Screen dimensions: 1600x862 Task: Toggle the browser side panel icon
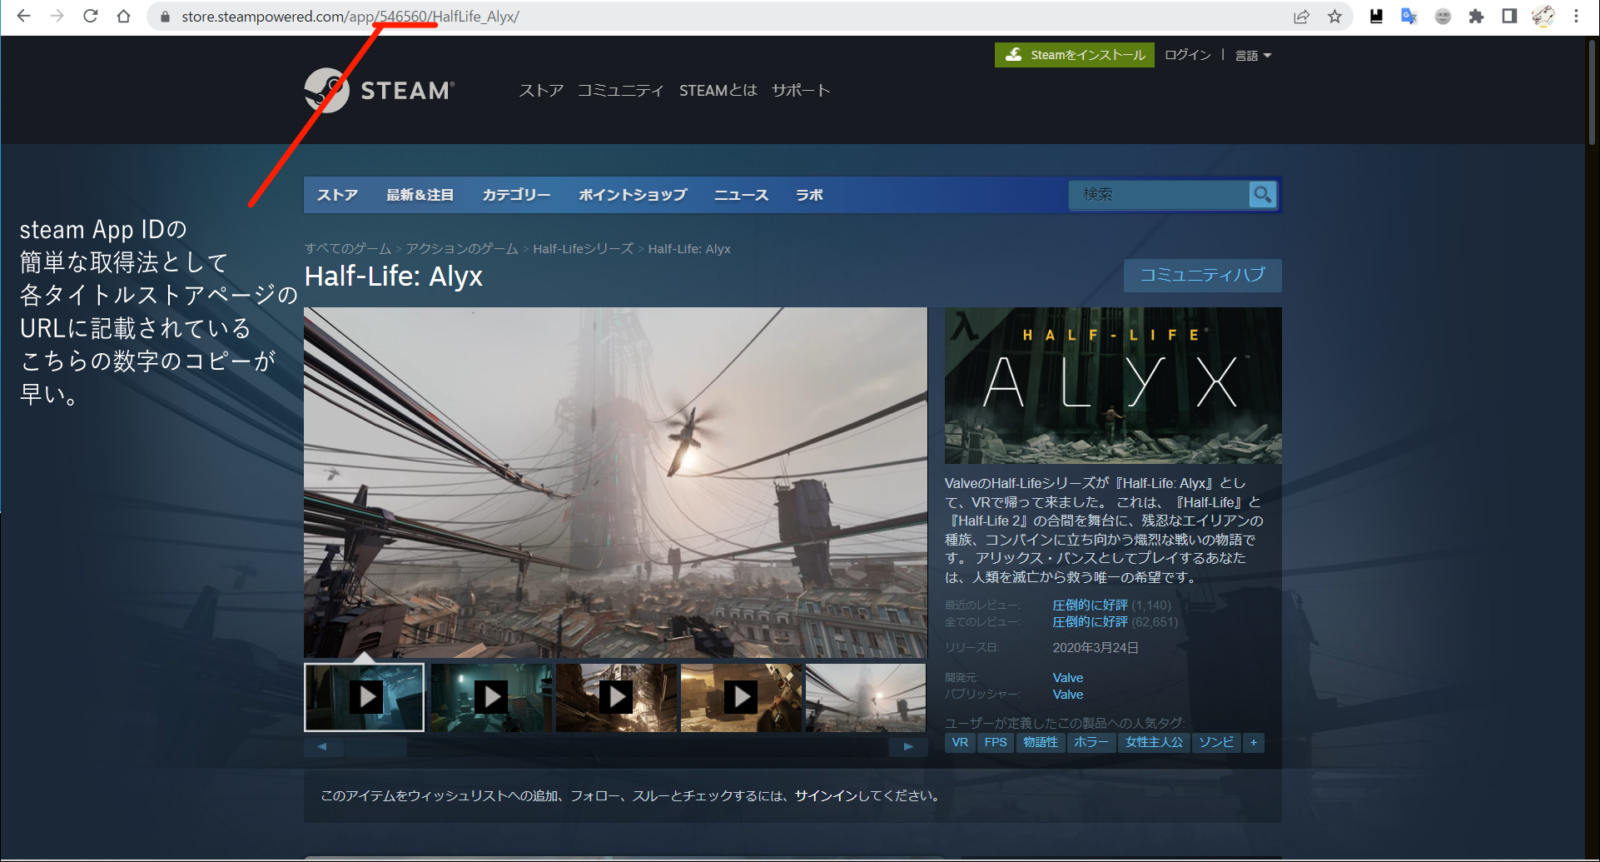pyautogui.click(x=1510, y=16)
